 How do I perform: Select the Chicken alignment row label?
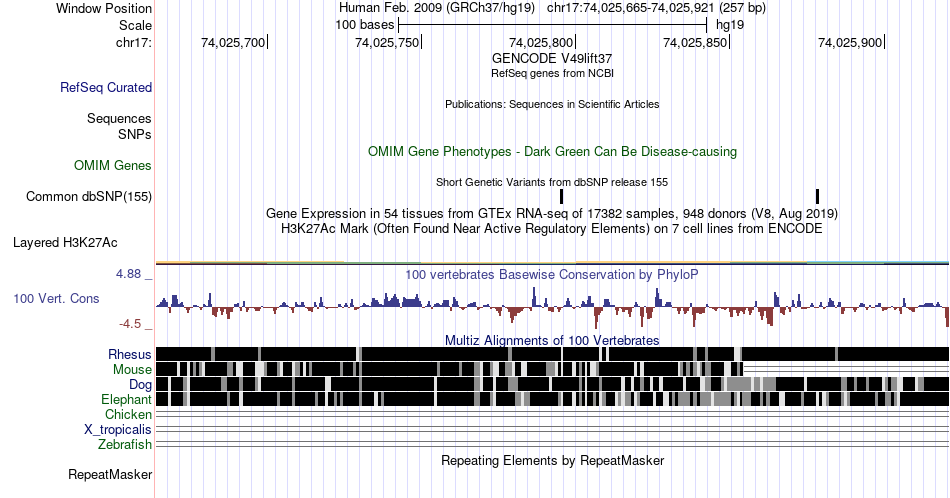coord(128,414)
